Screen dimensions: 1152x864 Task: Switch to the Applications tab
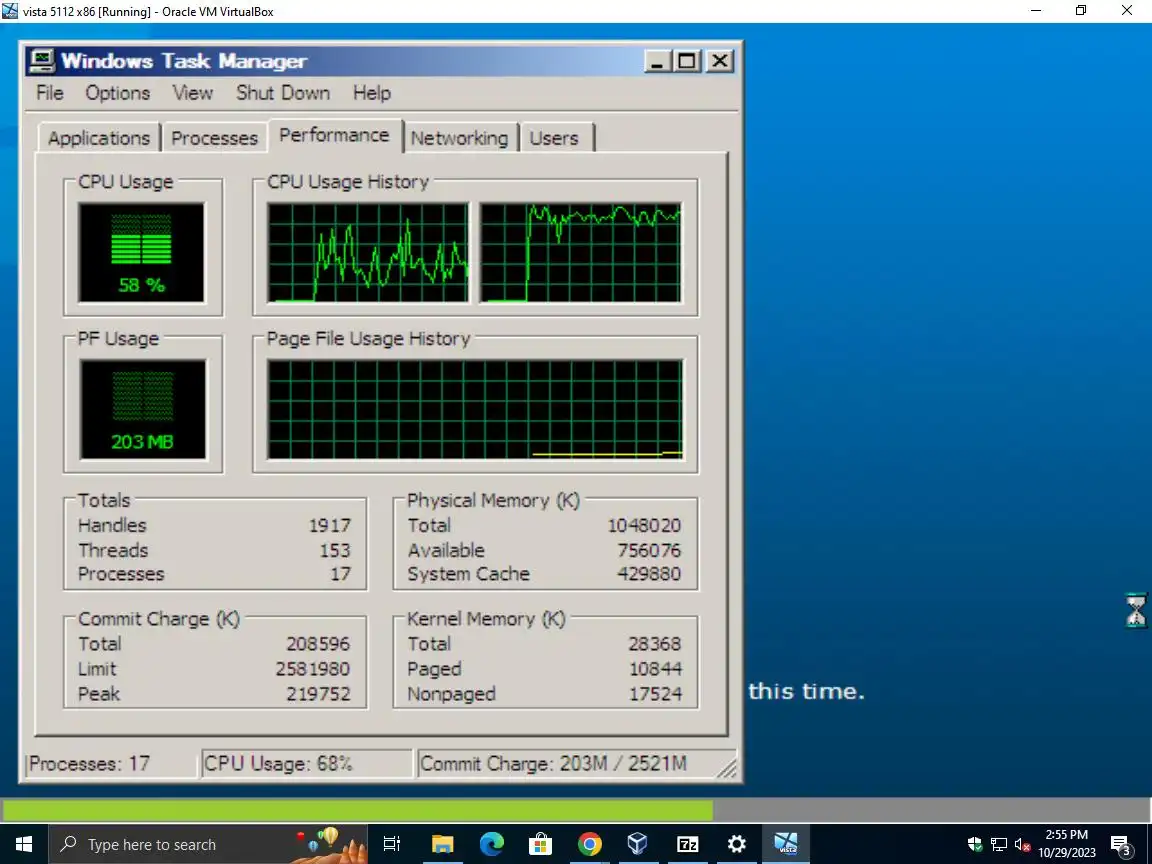(x=98, y=138)
